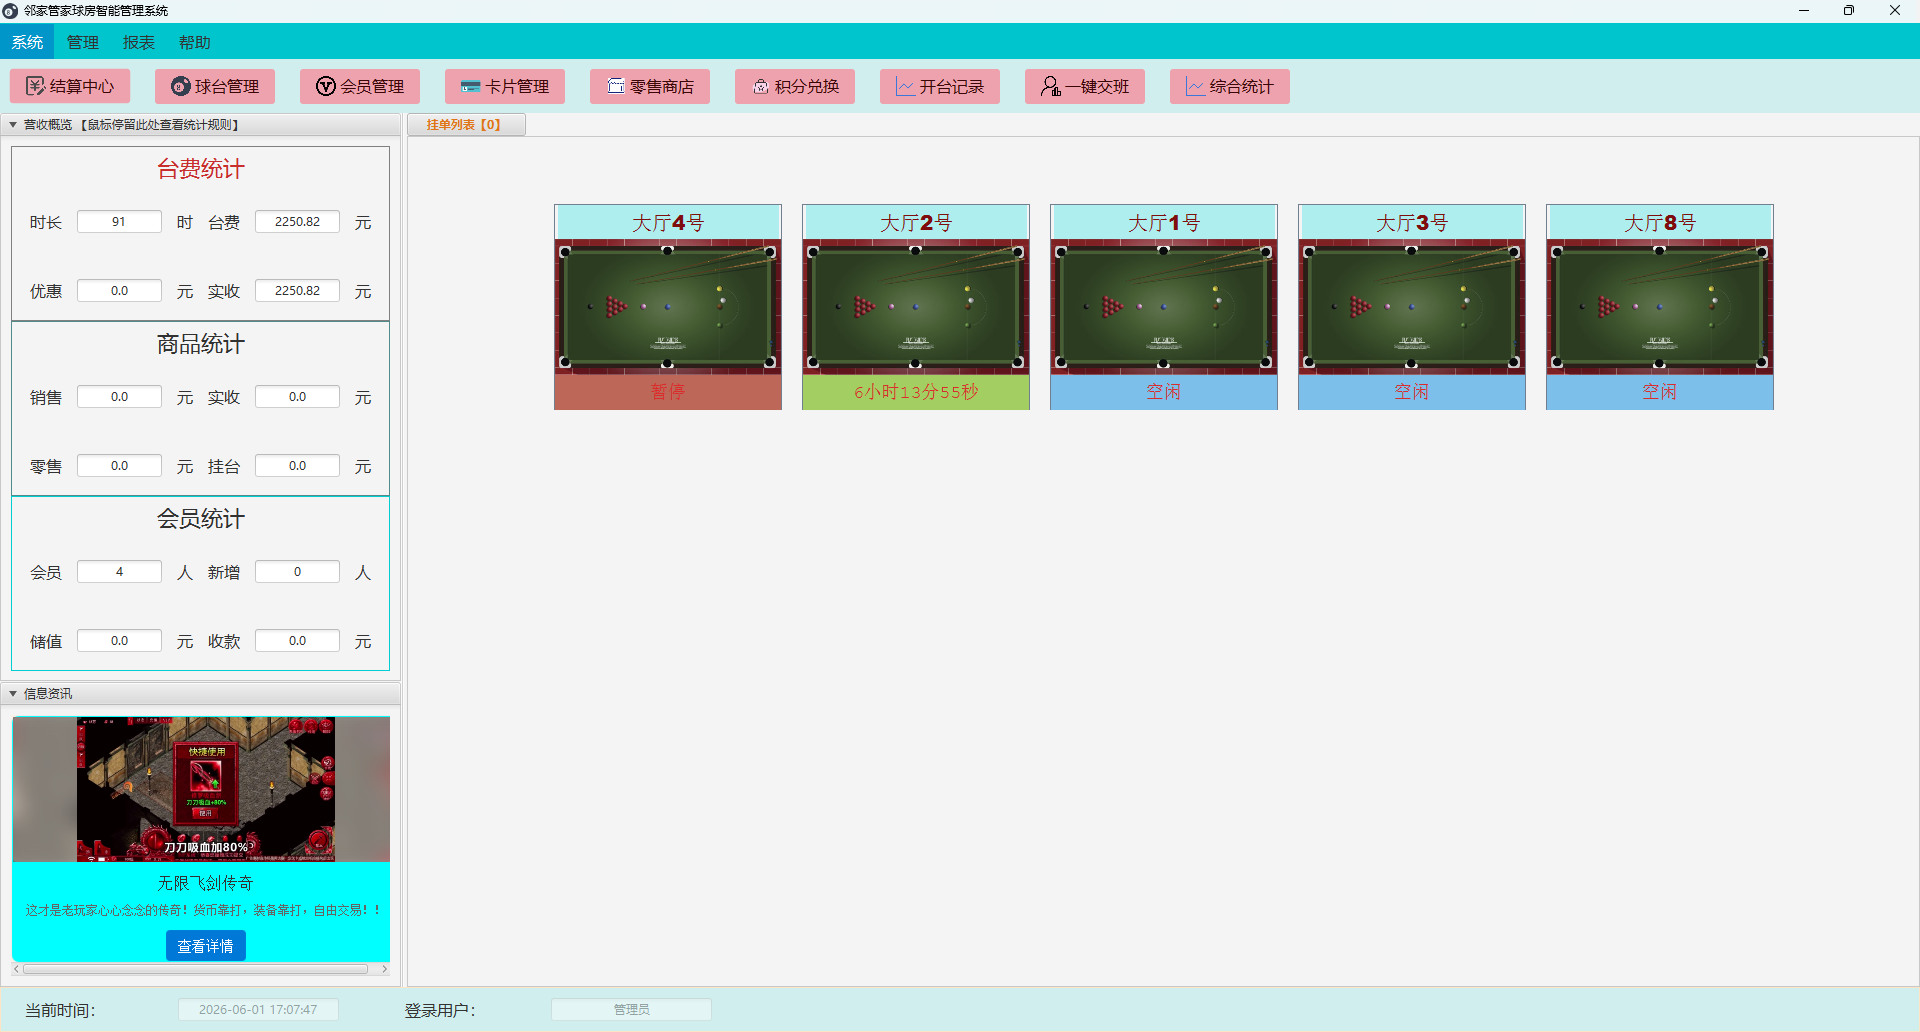Click the 储值 amount field
The height and width of the screenshot is (1032, 1920).
click(119, 641)
